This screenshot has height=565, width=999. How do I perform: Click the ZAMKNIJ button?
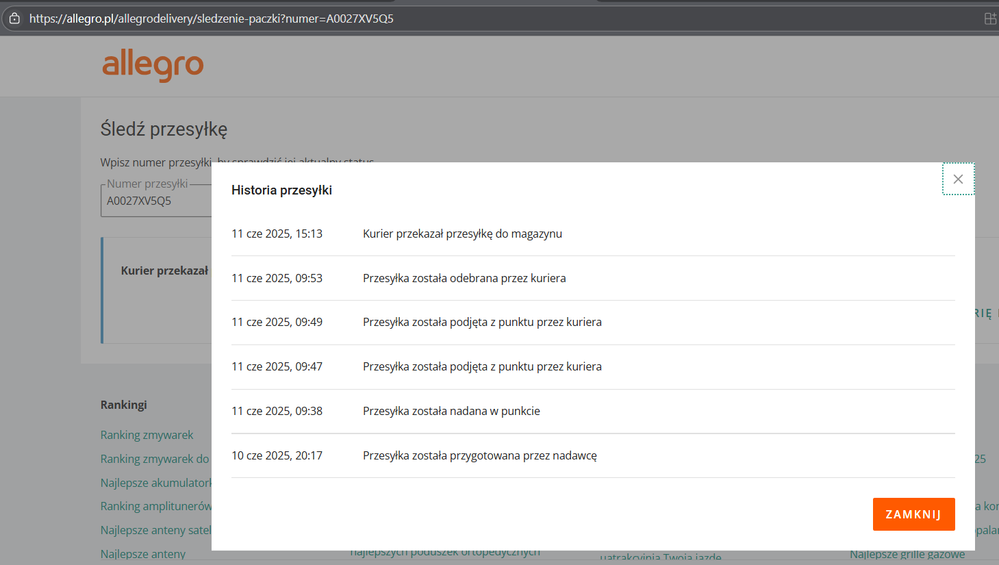913,514
